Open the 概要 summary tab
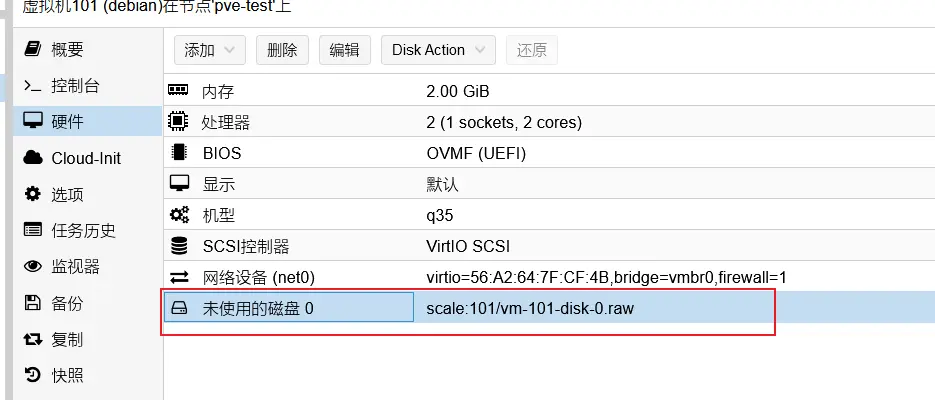The height and width of the screenshot is (400, 935). tap(67, 49)
